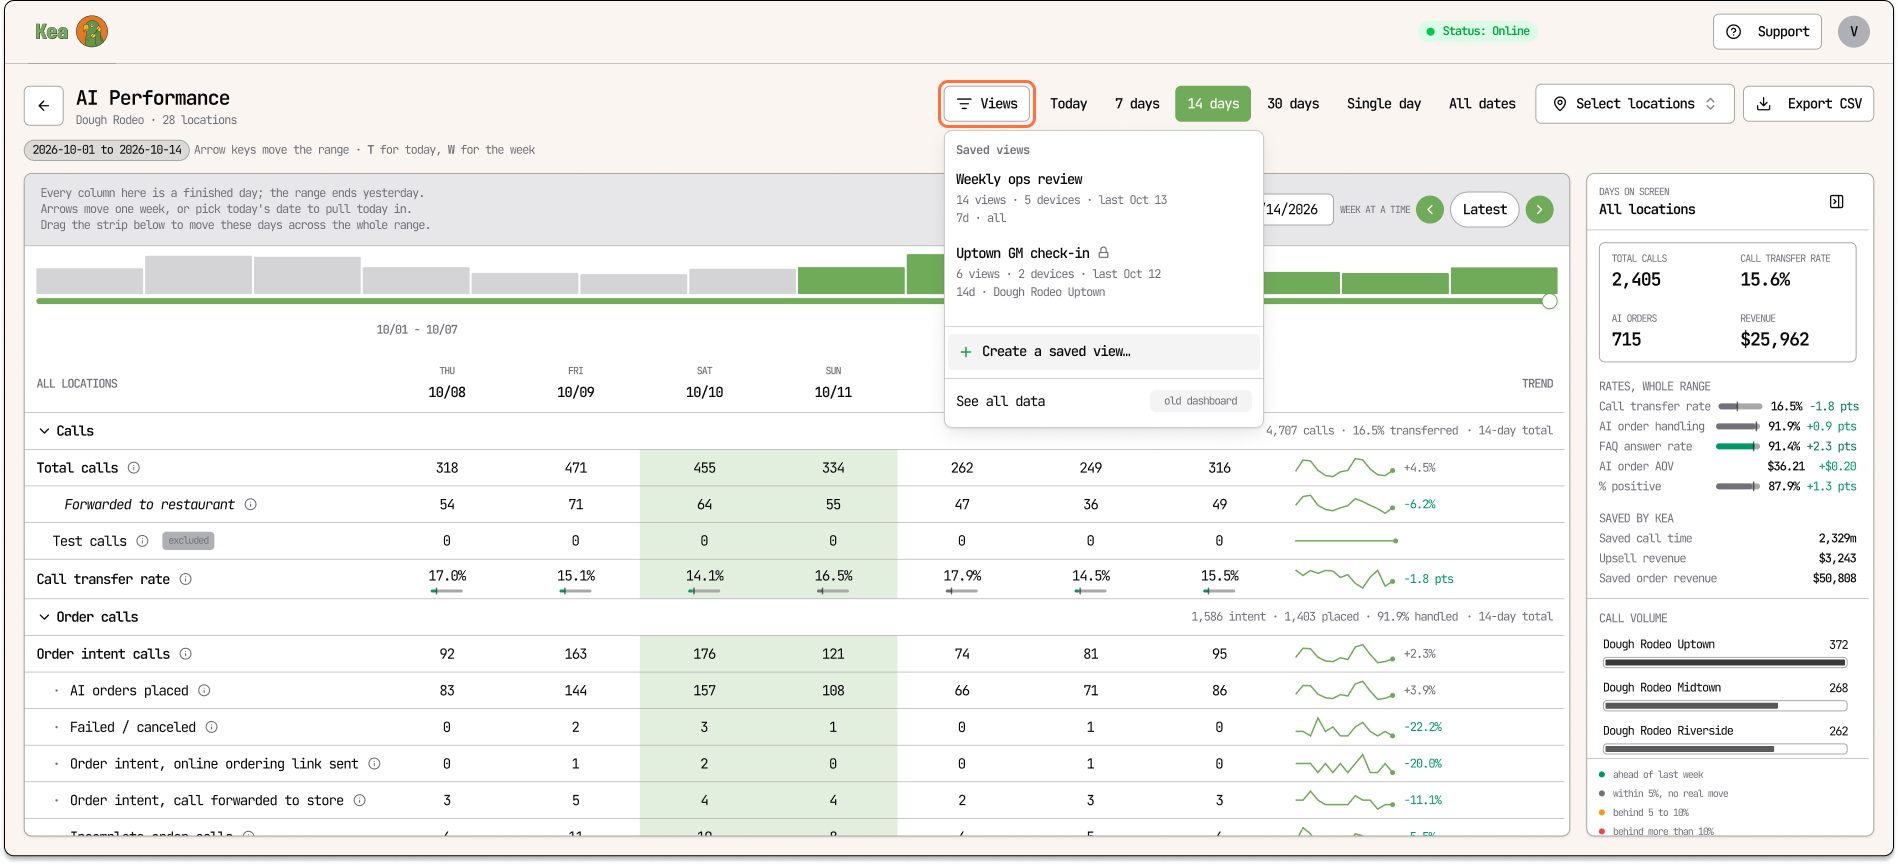Collapse the Order calls section

coord(44,617)
